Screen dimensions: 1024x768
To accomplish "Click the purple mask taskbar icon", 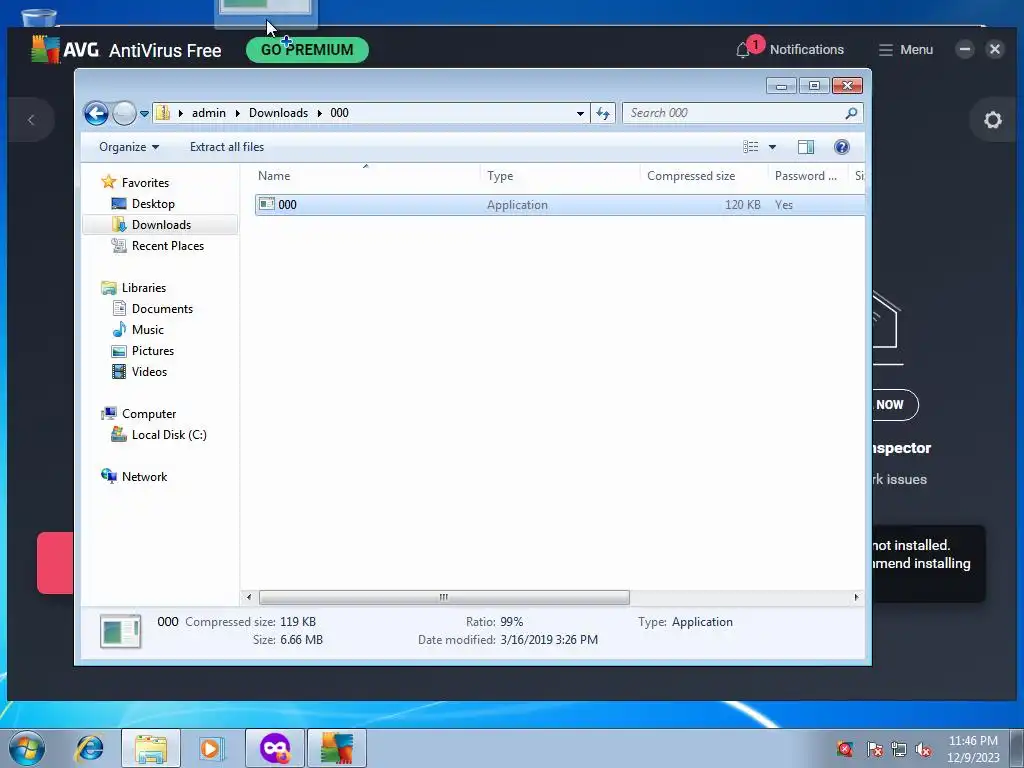I will tap(275, 748).
